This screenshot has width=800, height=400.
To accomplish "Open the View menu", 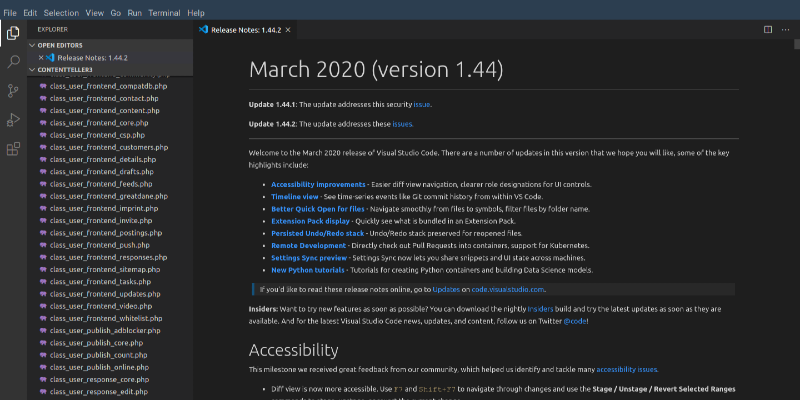I will click(94, 13).
